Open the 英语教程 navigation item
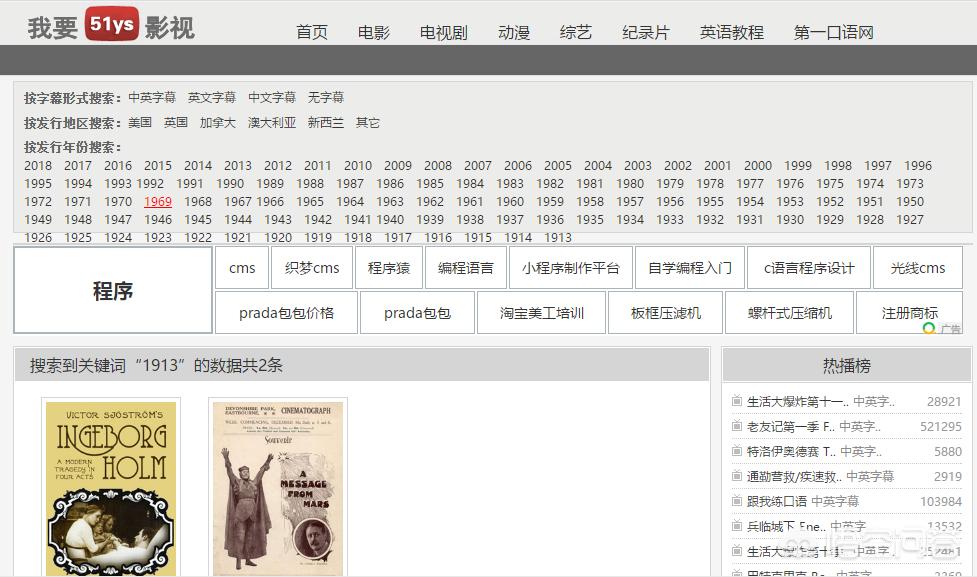Image resolution: width=977 pixels, height=577 pixels. click(x=732, y=32)
